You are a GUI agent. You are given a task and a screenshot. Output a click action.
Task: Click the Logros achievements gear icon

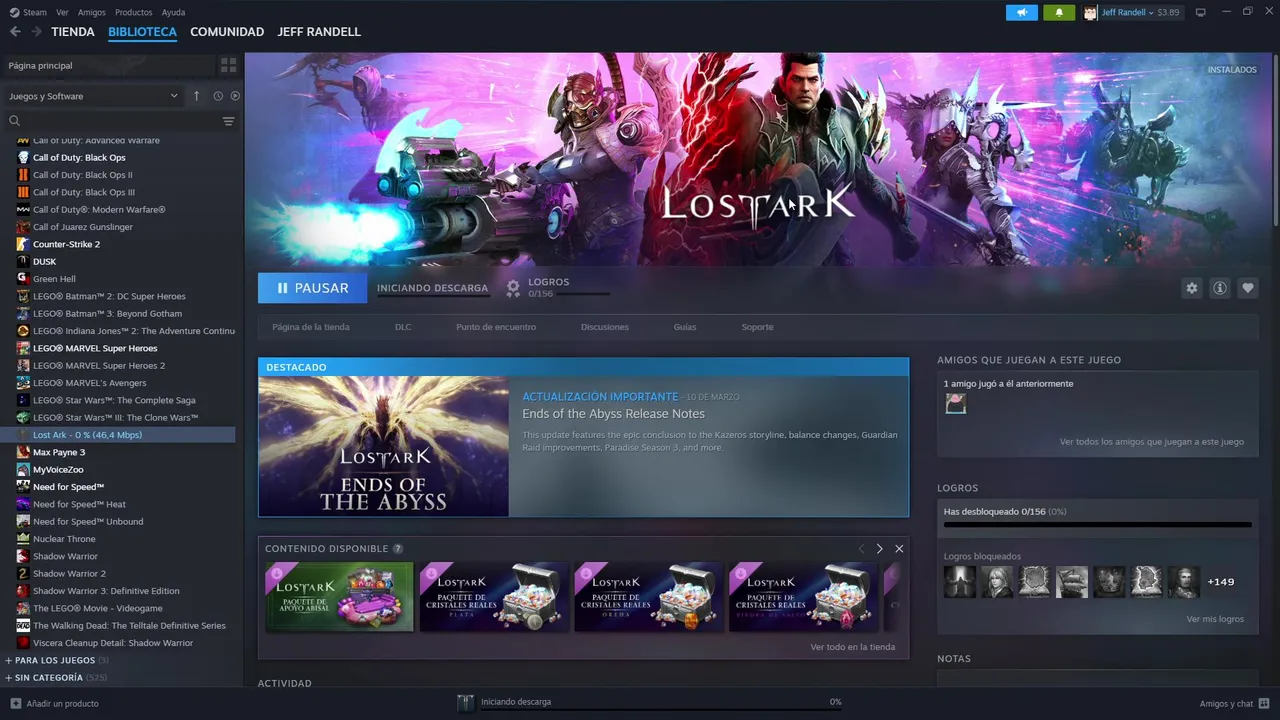click(513, 288)
